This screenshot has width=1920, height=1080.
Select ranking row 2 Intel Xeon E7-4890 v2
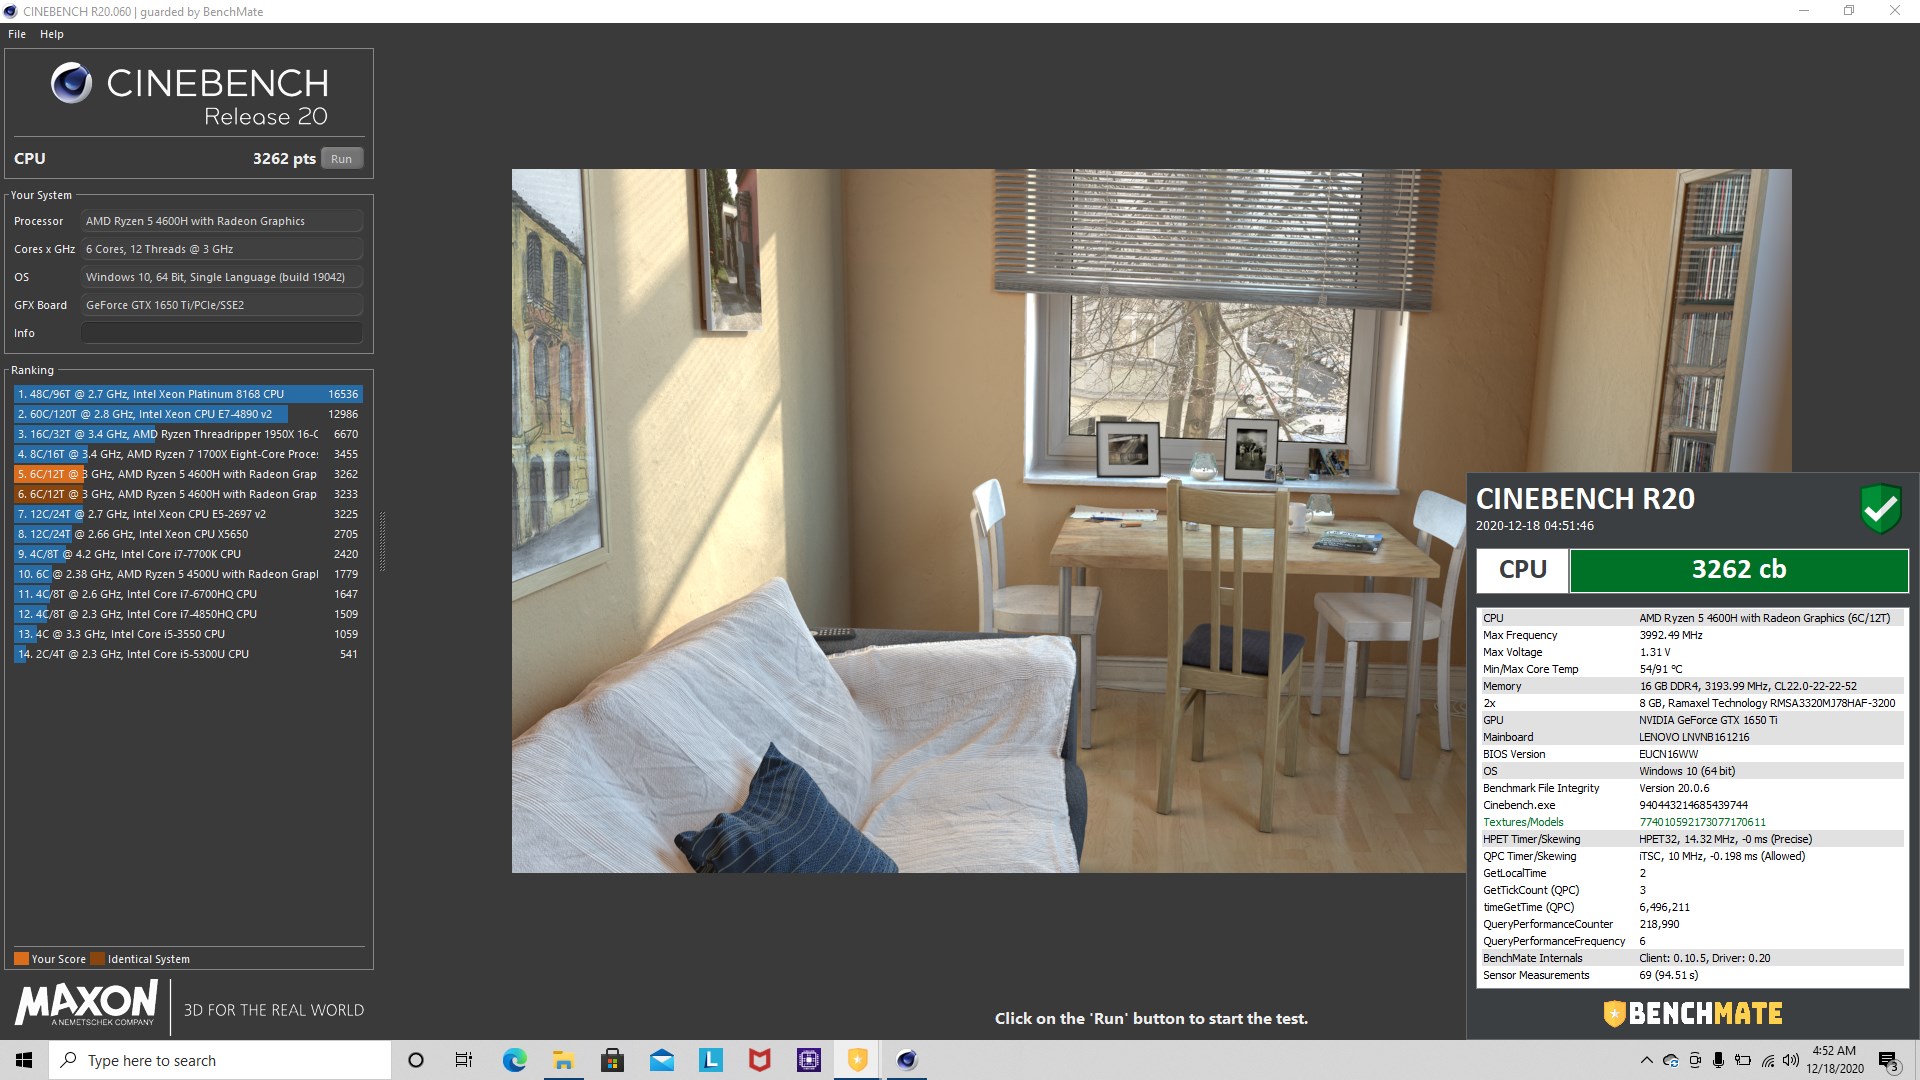pos(188,414)
